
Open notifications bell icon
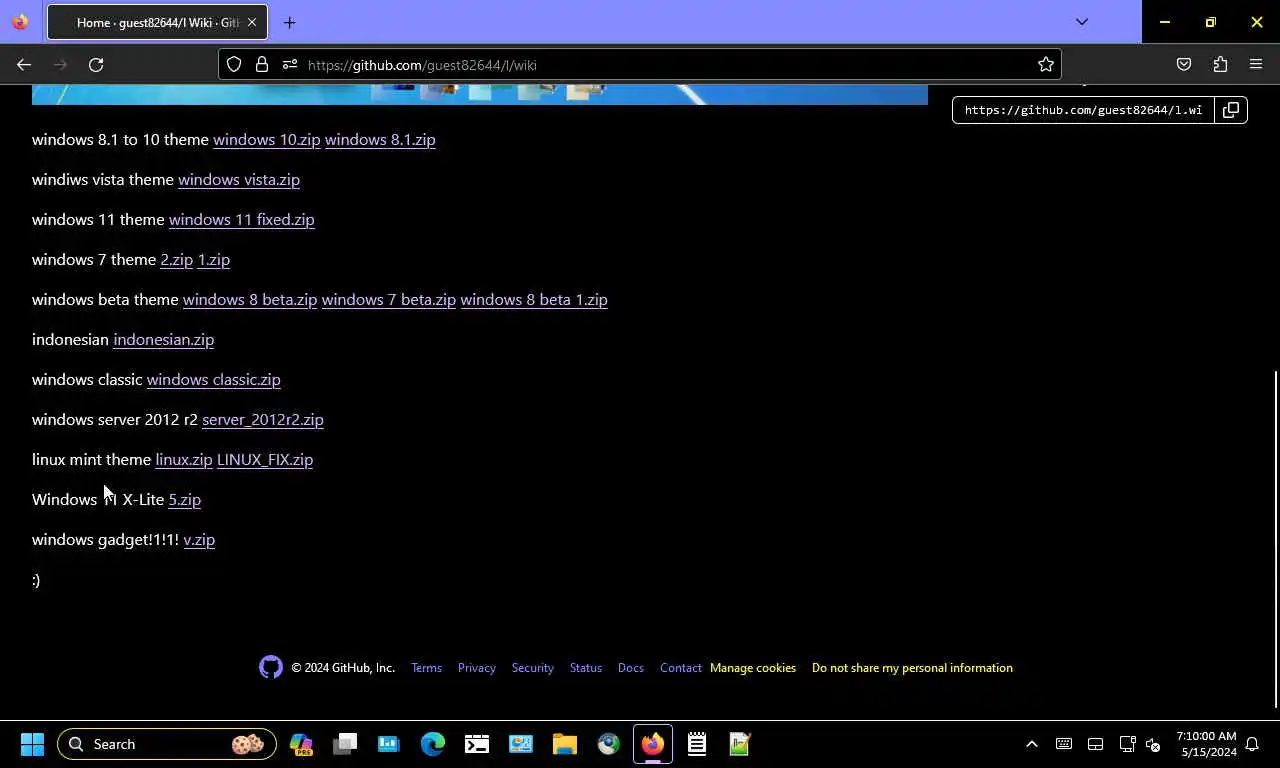[1252, 744]
